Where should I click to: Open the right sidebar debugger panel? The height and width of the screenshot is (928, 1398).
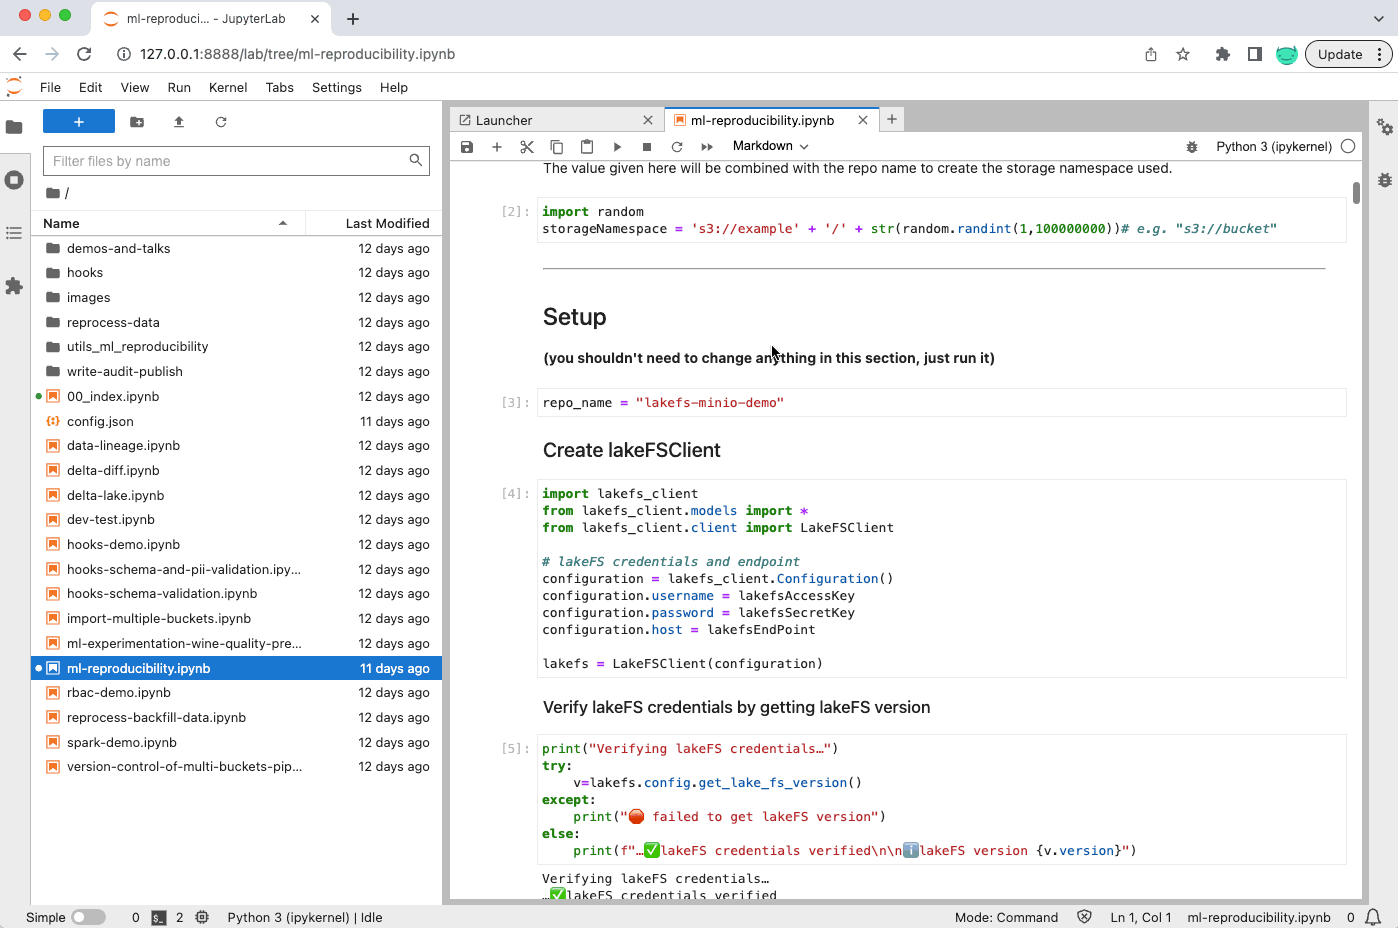tap(1385, 180)
